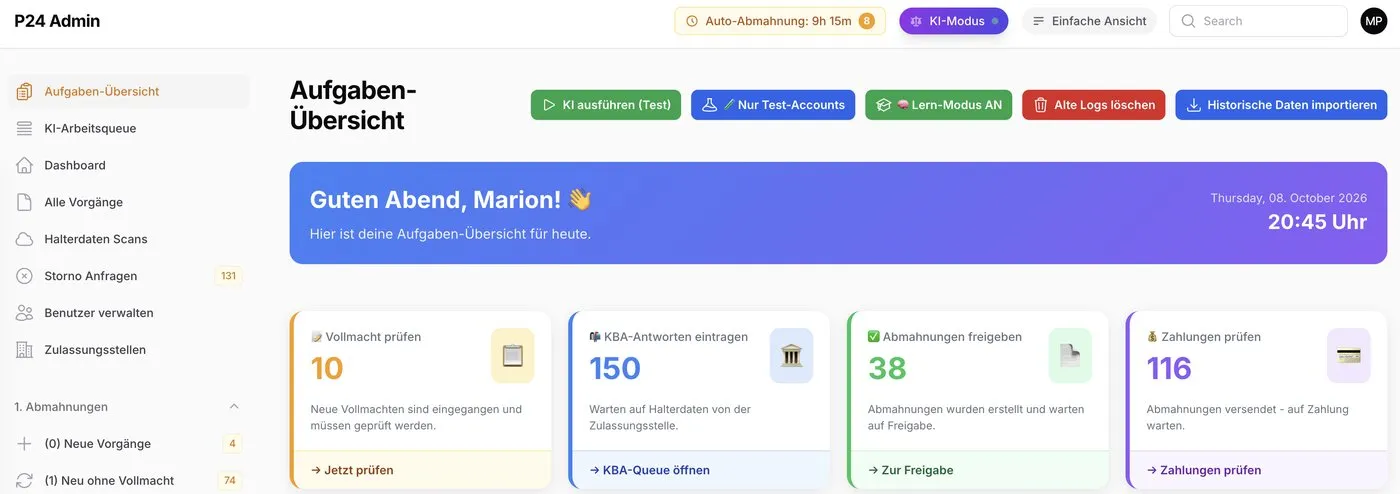The width and height of the screenshot is (1400, 494).
Task: Click the 4 badge on Neue Vorgänge
Action: tap(232, 444)
